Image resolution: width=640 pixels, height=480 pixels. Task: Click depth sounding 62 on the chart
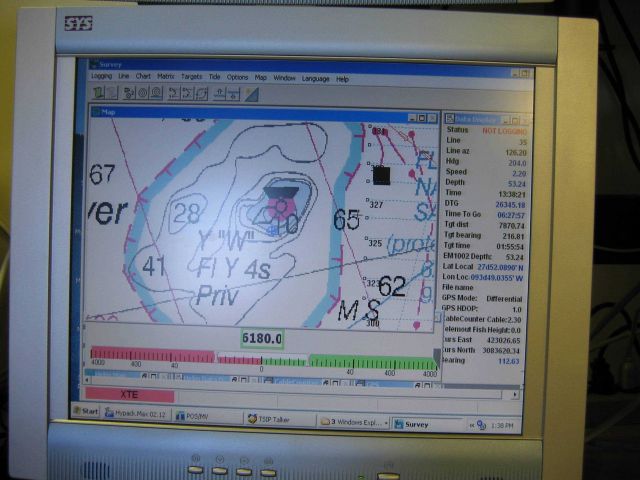(x=392, y=286)
